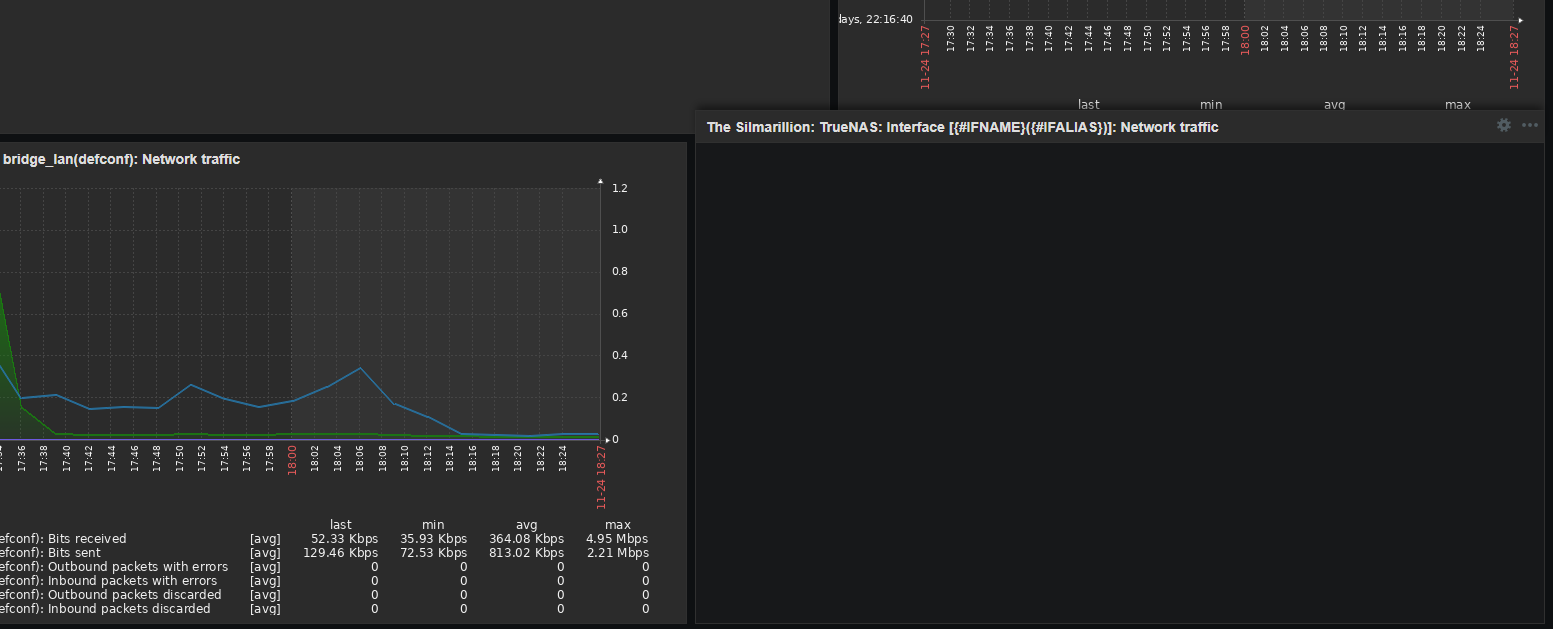Select the Bits received legend row
The width and height of the screenshot is (1553, 629).
tap(63, 539)
